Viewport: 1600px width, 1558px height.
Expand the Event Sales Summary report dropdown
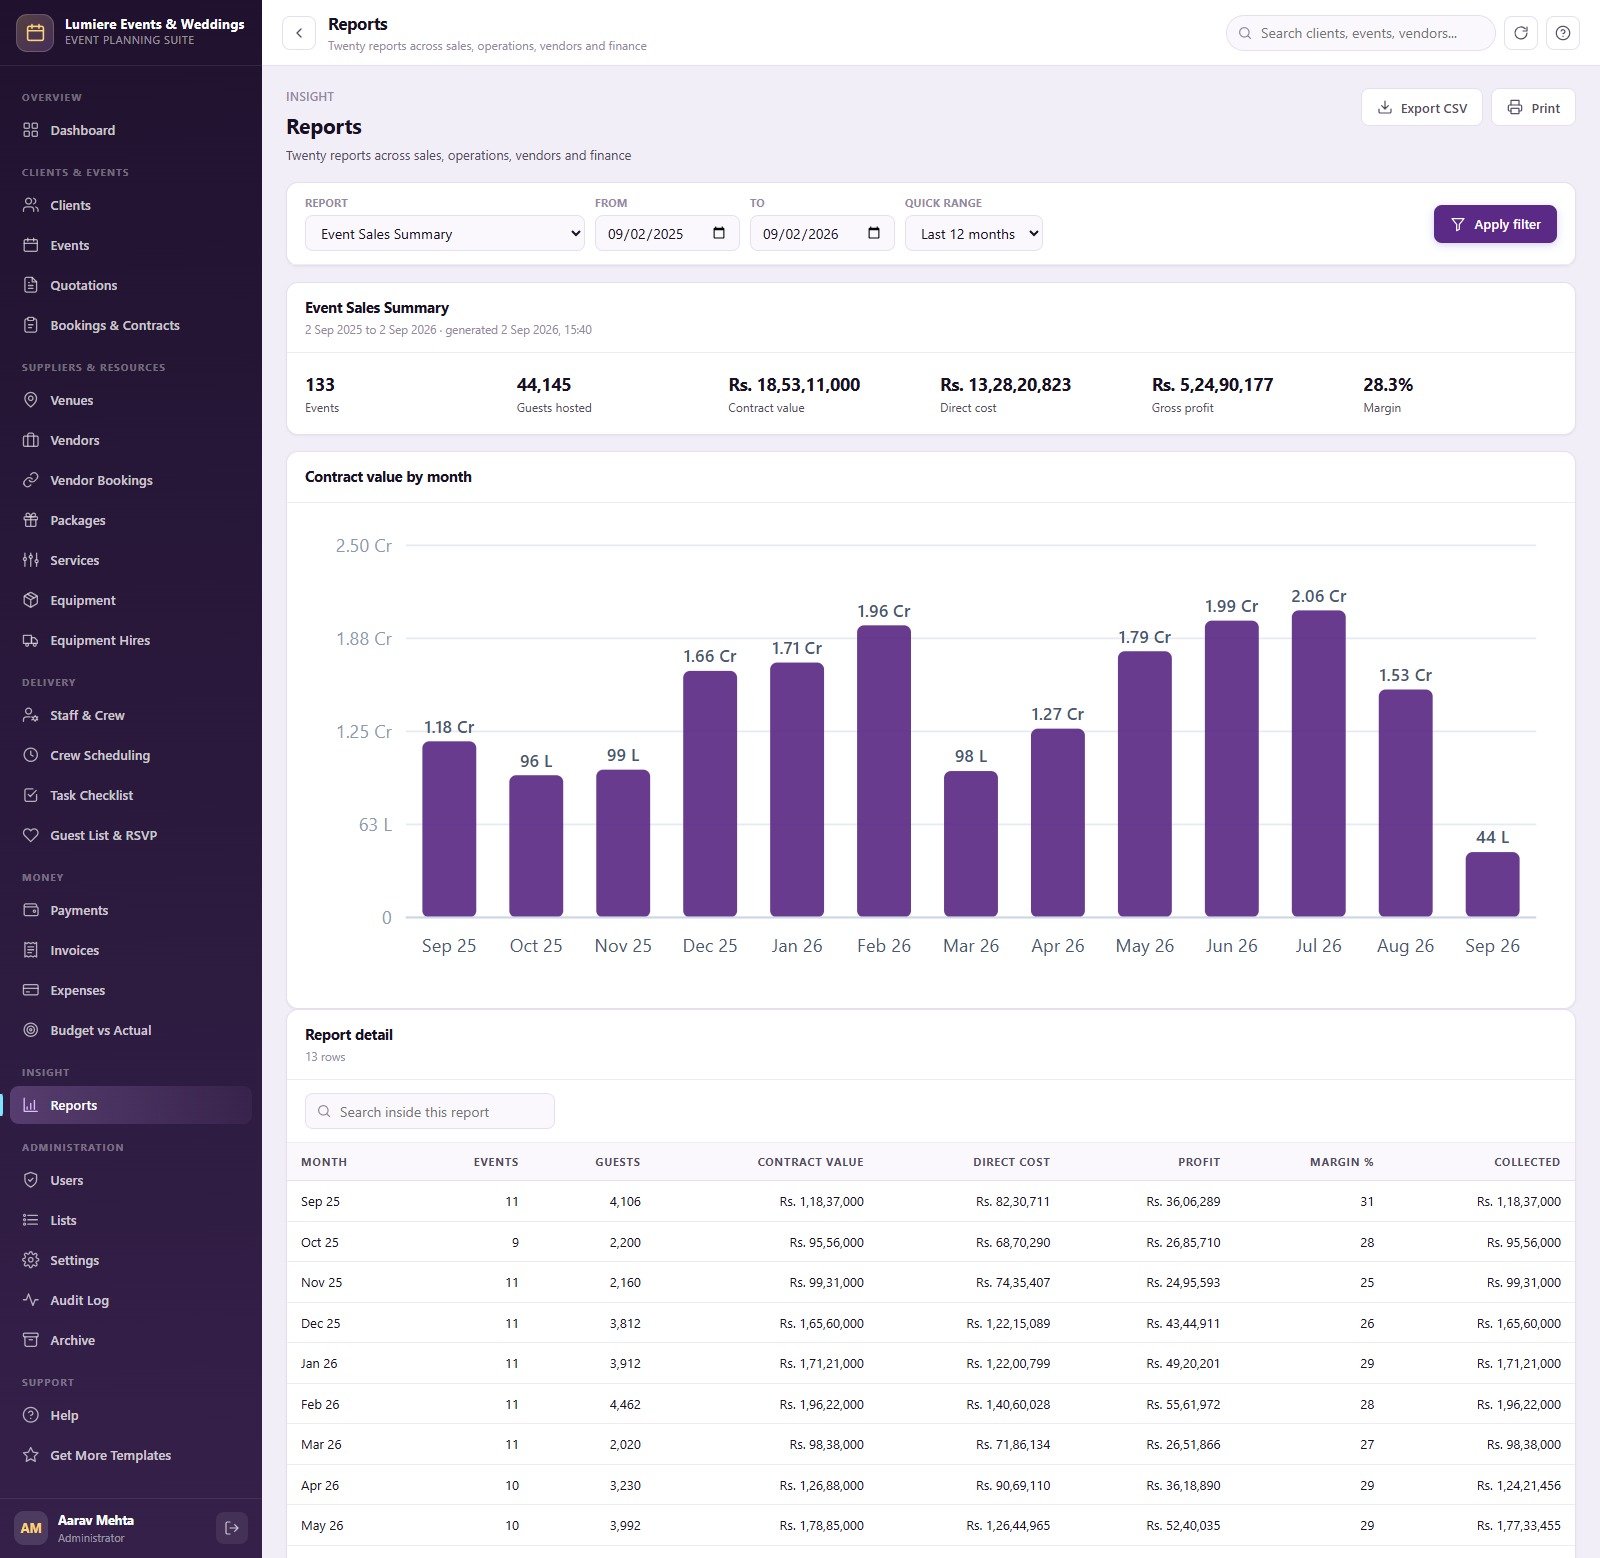445,234
